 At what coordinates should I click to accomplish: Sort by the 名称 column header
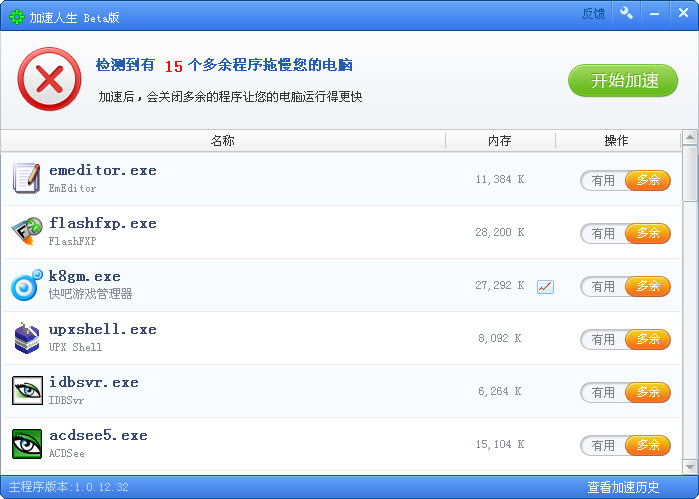coord(223,141)
